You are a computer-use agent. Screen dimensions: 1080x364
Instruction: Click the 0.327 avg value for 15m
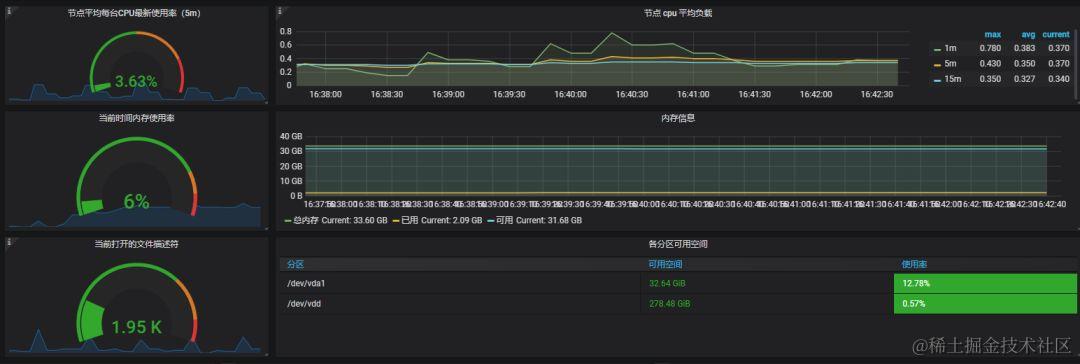pyautogui.click(x=1024, y=79)
